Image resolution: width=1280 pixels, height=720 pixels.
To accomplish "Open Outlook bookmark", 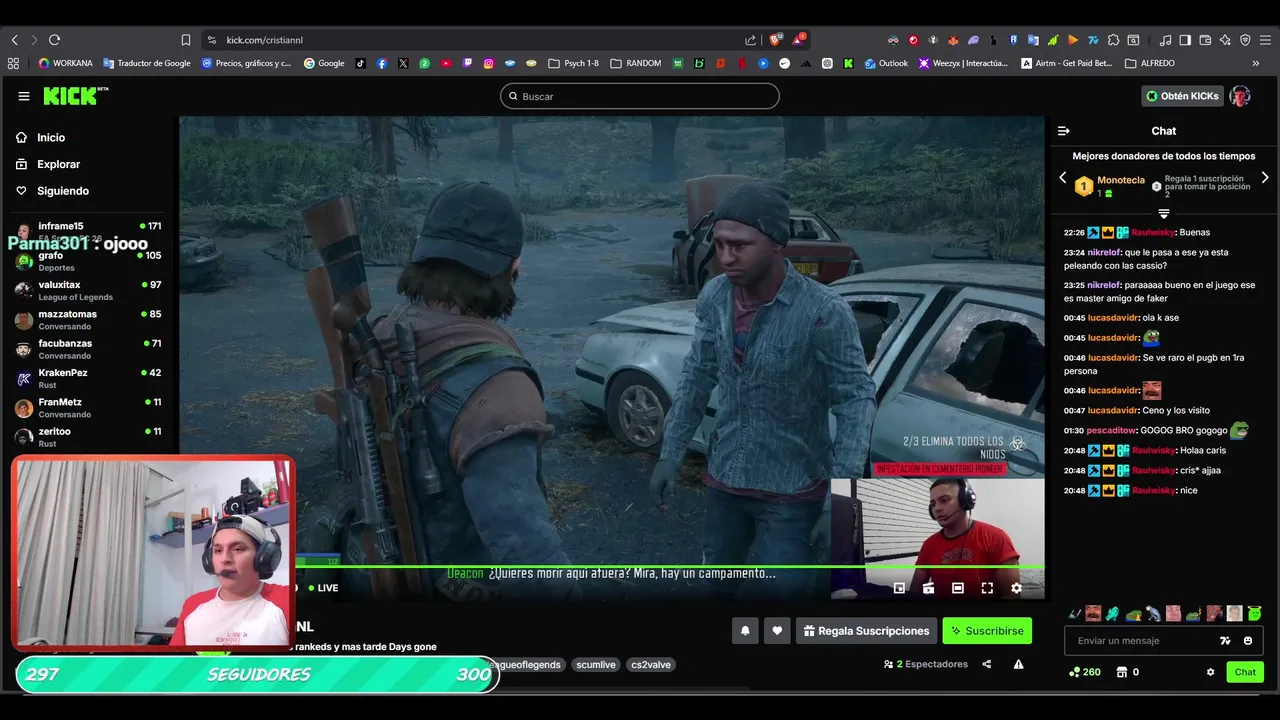I will 886,63.
